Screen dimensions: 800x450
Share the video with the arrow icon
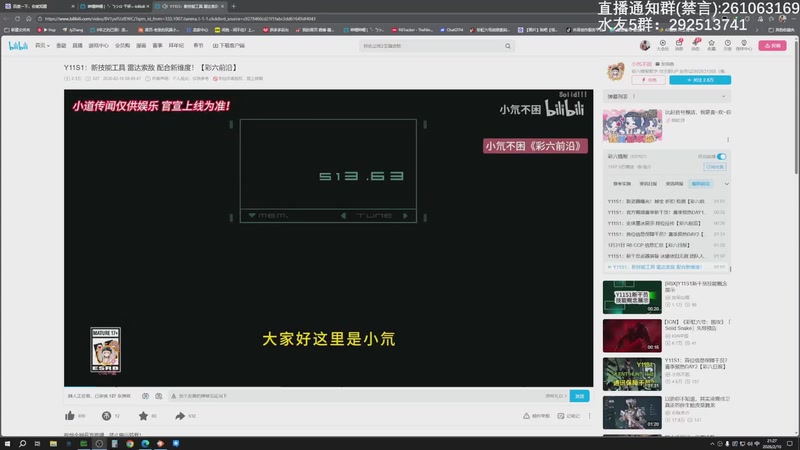[x=180, y=416]
